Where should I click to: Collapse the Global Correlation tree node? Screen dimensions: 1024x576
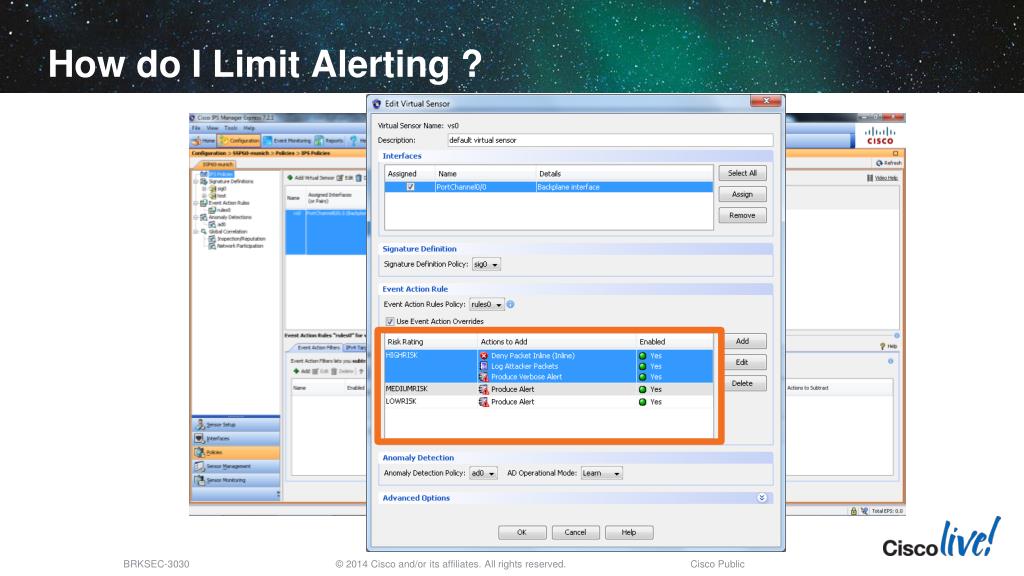pos(195,232)
